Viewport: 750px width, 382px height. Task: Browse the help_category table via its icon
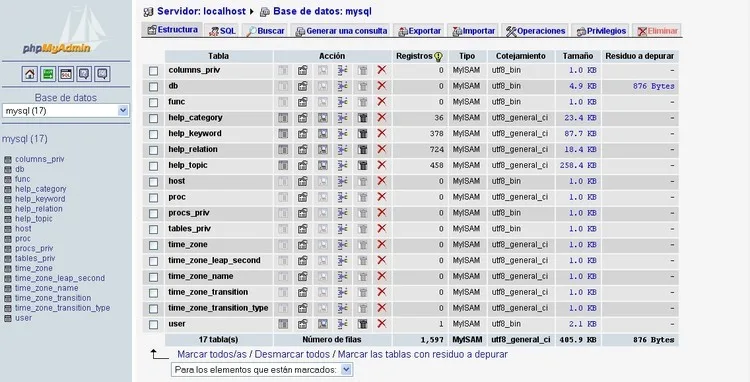click(283, 118)
